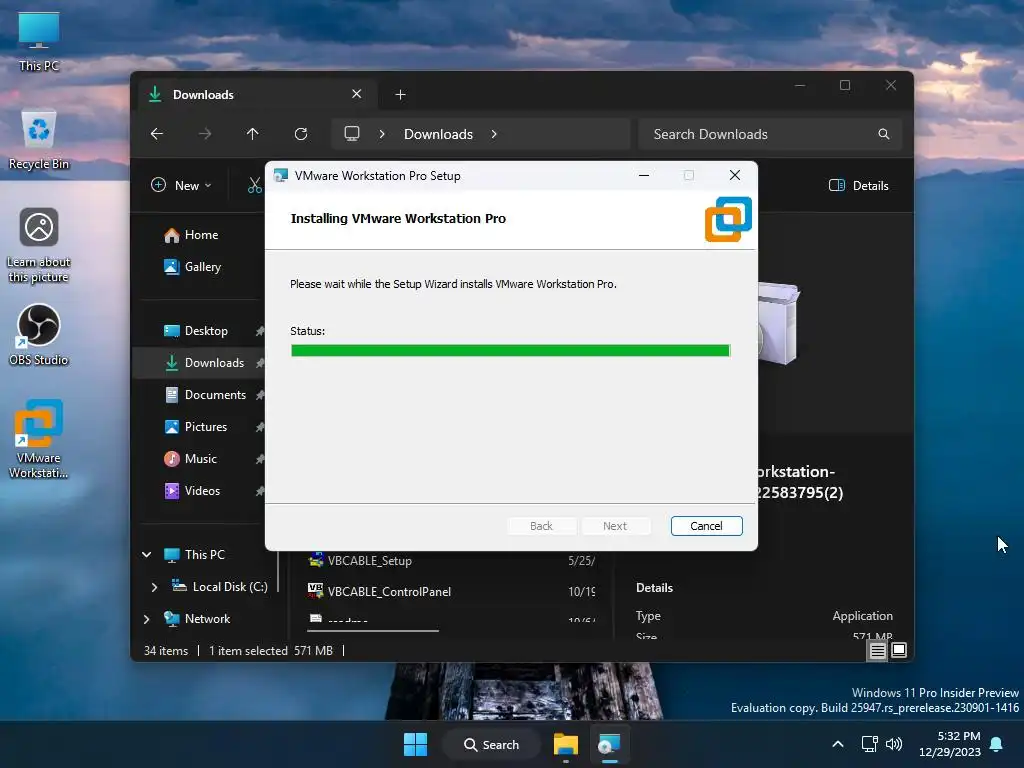1024x768 pixels.
Task: Click the PC icon in the address bar
Action: coord(352,134)
